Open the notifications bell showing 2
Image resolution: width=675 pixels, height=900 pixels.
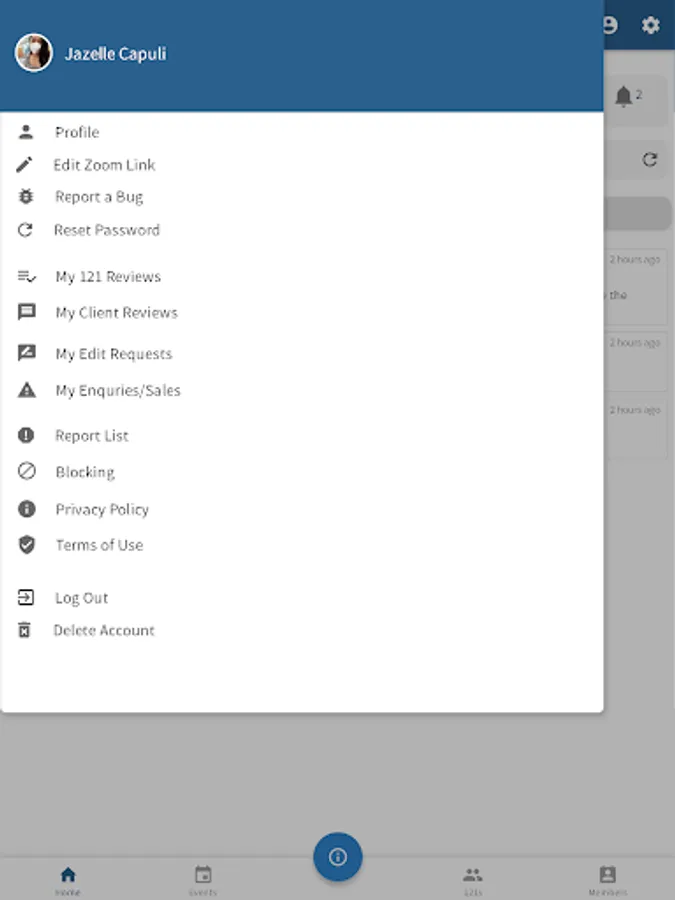coord(624,96)
